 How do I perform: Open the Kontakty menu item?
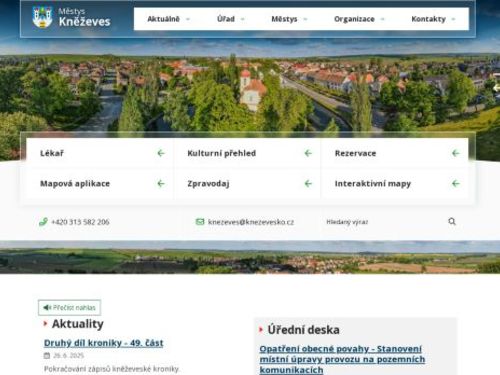[x=429, y=19]
